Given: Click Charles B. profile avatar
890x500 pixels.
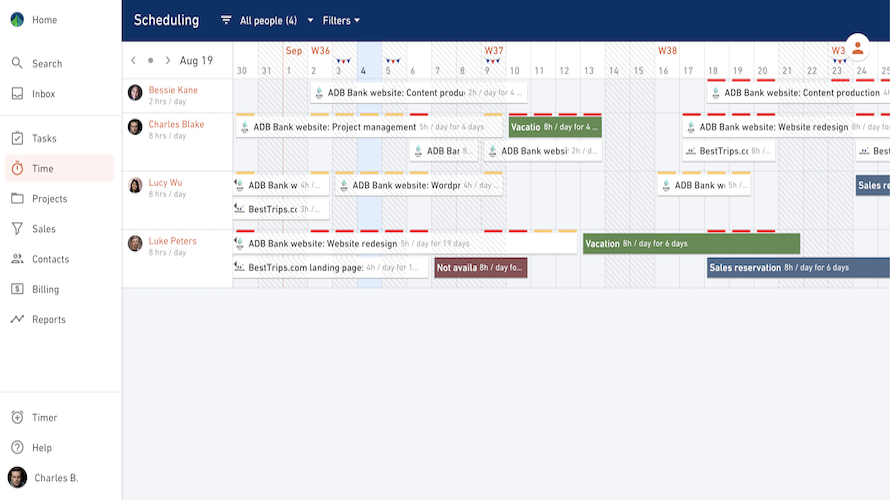Looking at the screenshot, I should tap(17, 477).
